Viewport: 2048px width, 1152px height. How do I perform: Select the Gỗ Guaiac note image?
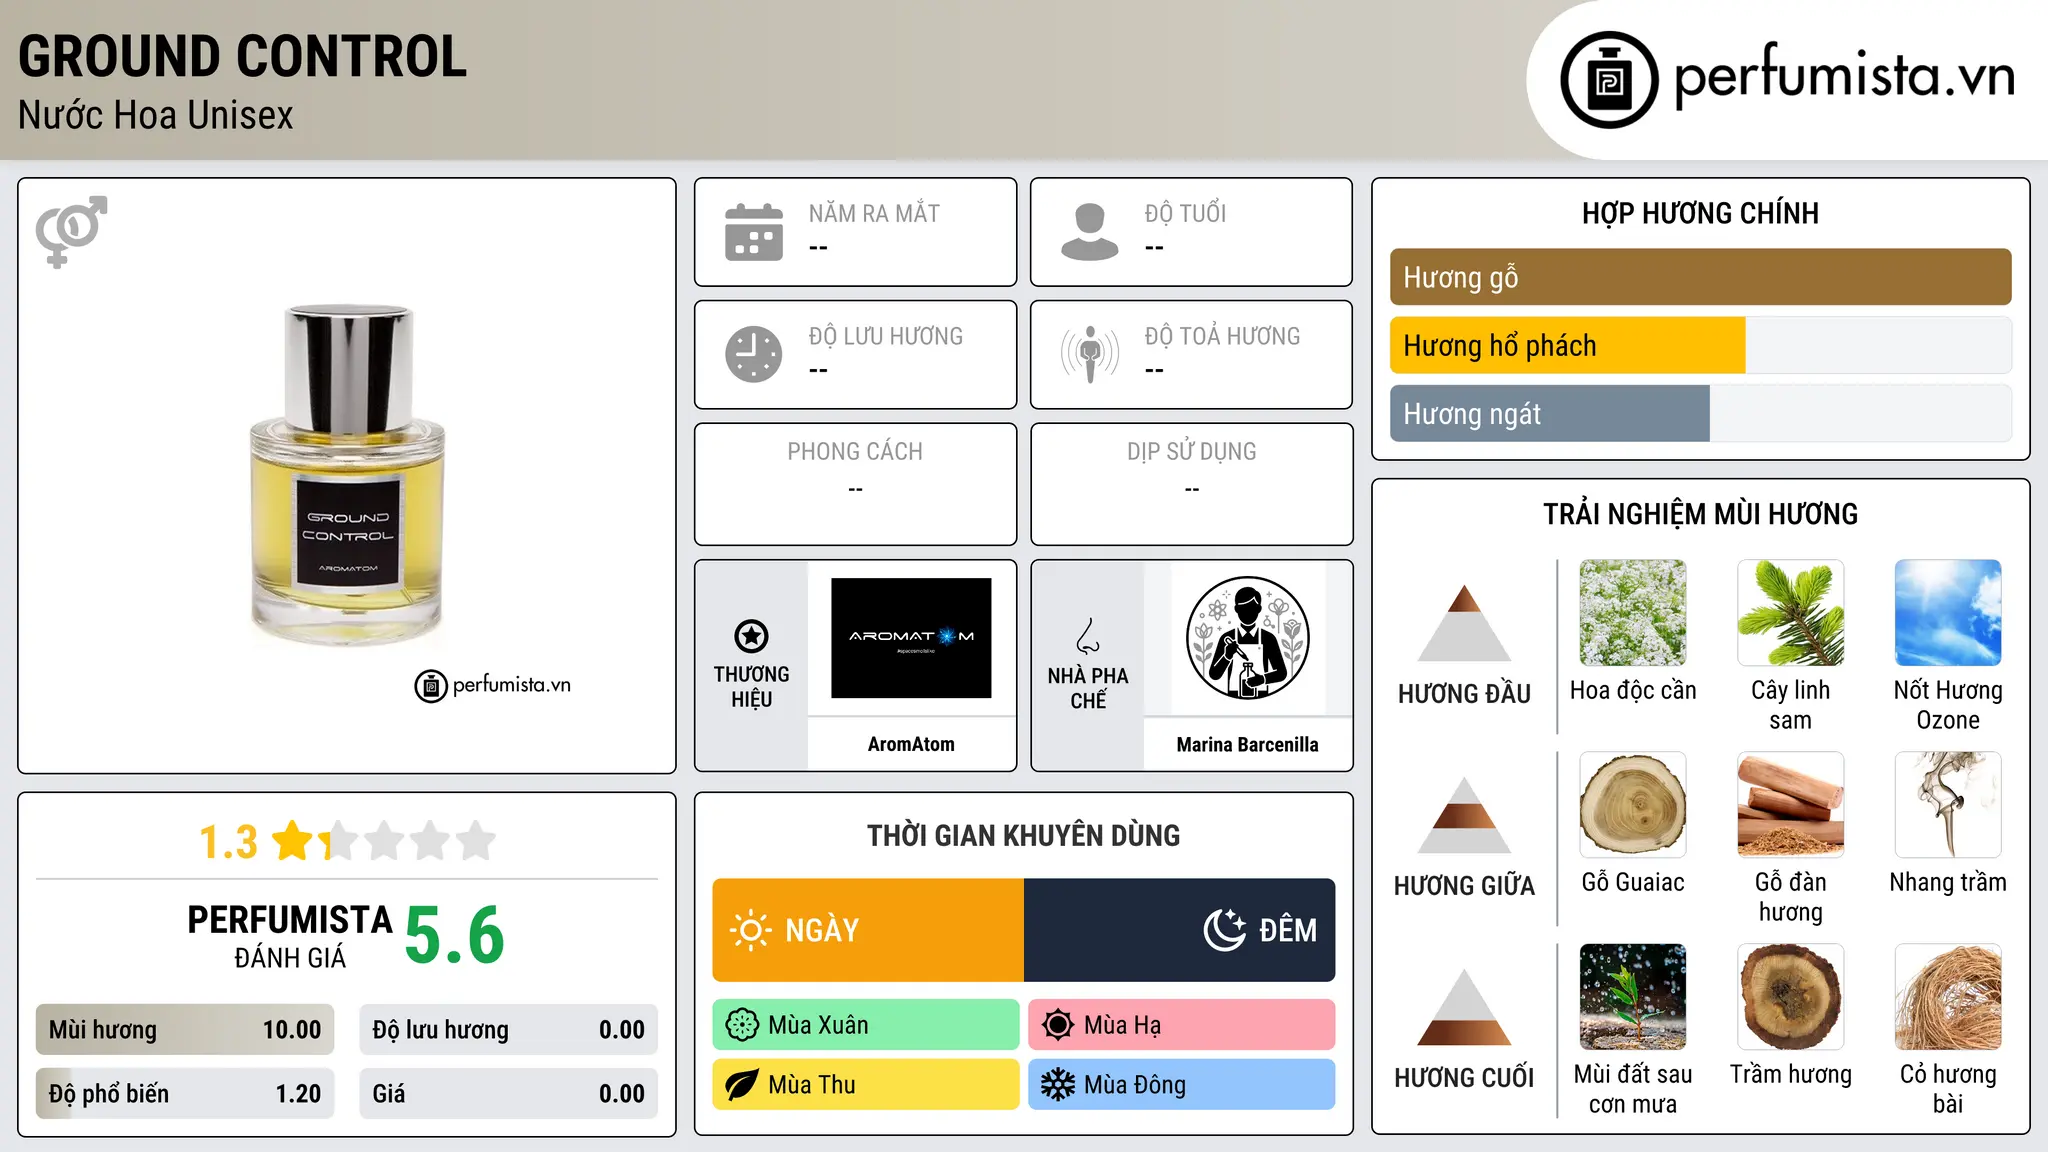click(1633, 805)
